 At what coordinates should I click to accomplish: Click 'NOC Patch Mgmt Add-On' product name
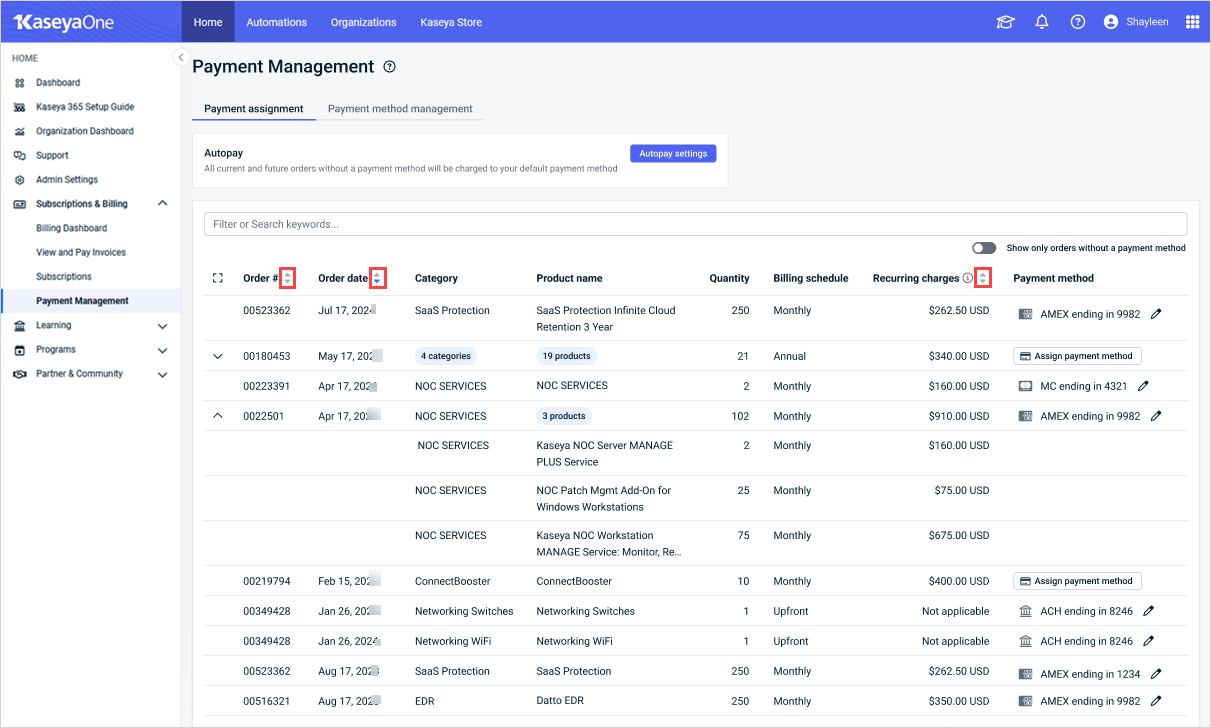click(x=604, y=499)
